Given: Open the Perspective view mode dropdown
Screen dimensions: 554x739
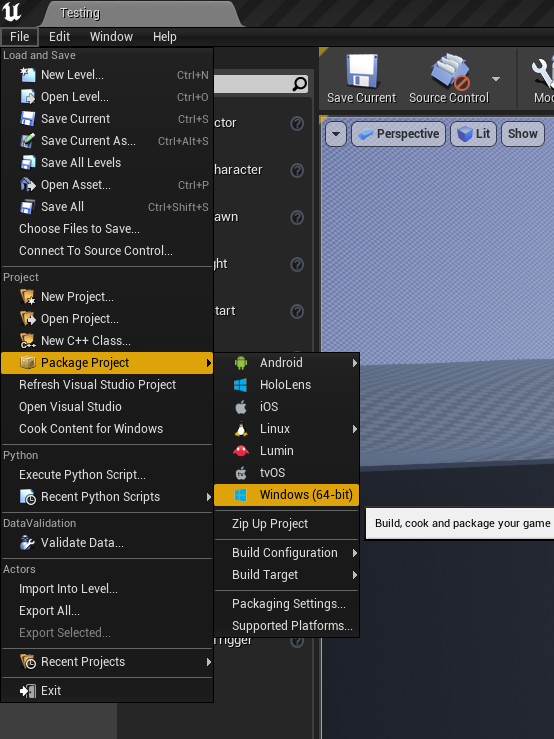Looking at the screenshot, I should click(398, 134).
